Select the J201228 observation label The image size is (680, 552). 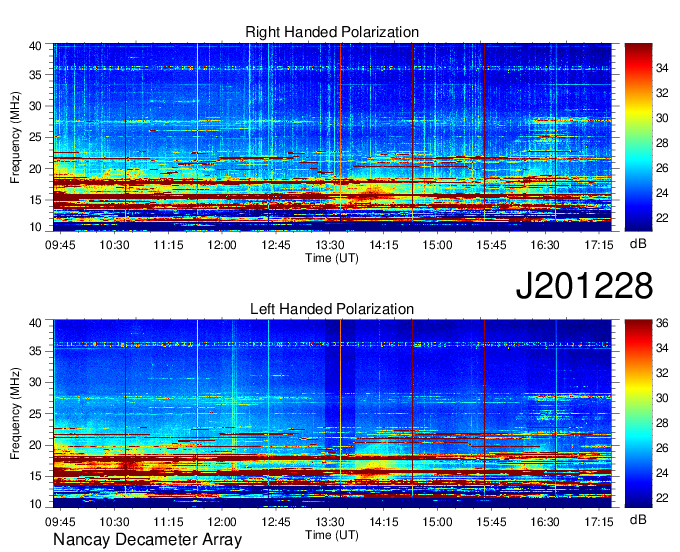(584, 285)
